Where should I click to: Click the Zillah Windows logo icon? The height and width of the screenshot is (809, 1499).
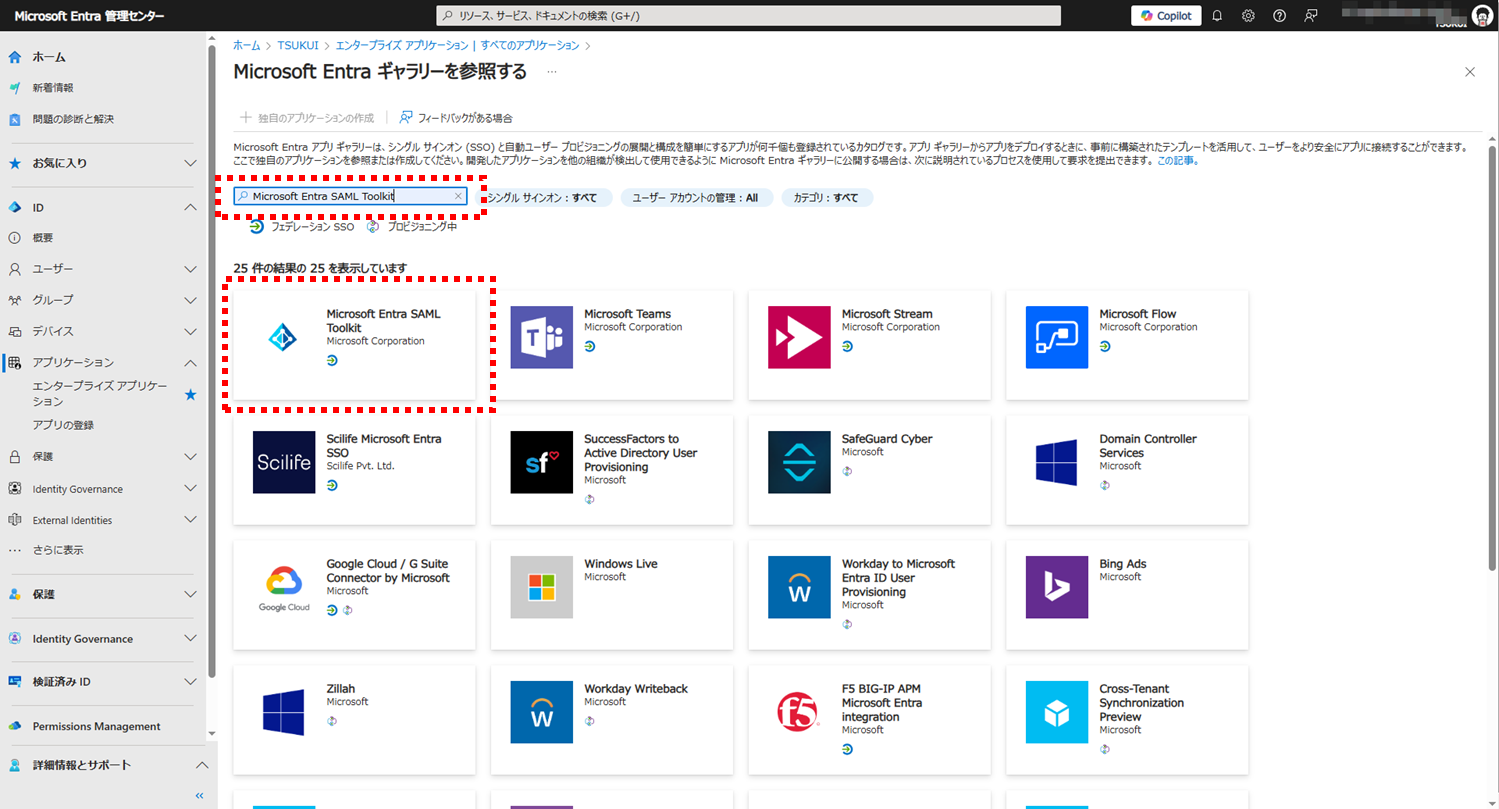point(284,713)
